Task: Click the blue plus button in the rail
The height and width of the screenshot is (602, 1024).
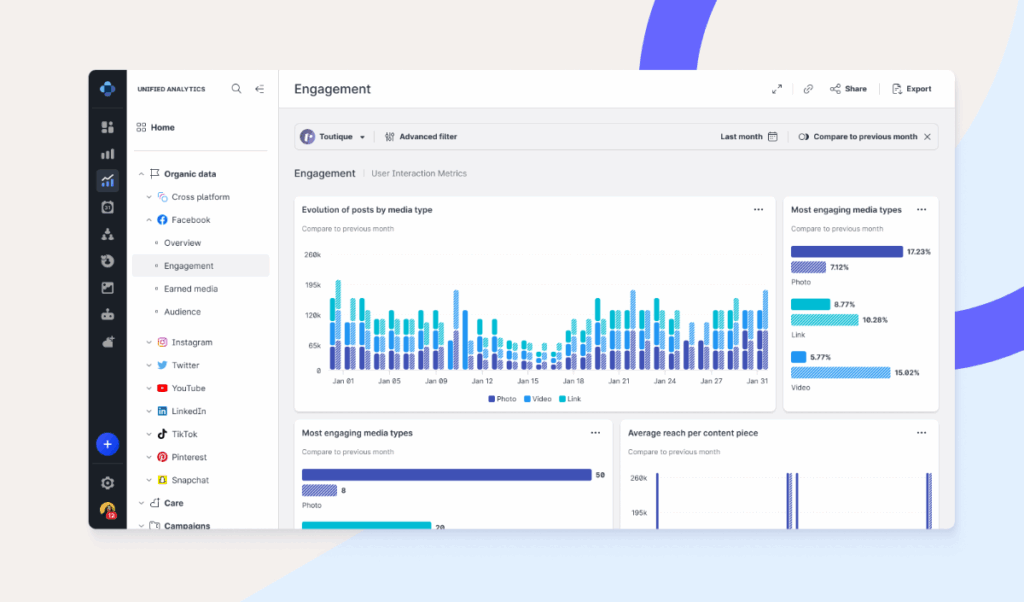Action: click(107, 444)
